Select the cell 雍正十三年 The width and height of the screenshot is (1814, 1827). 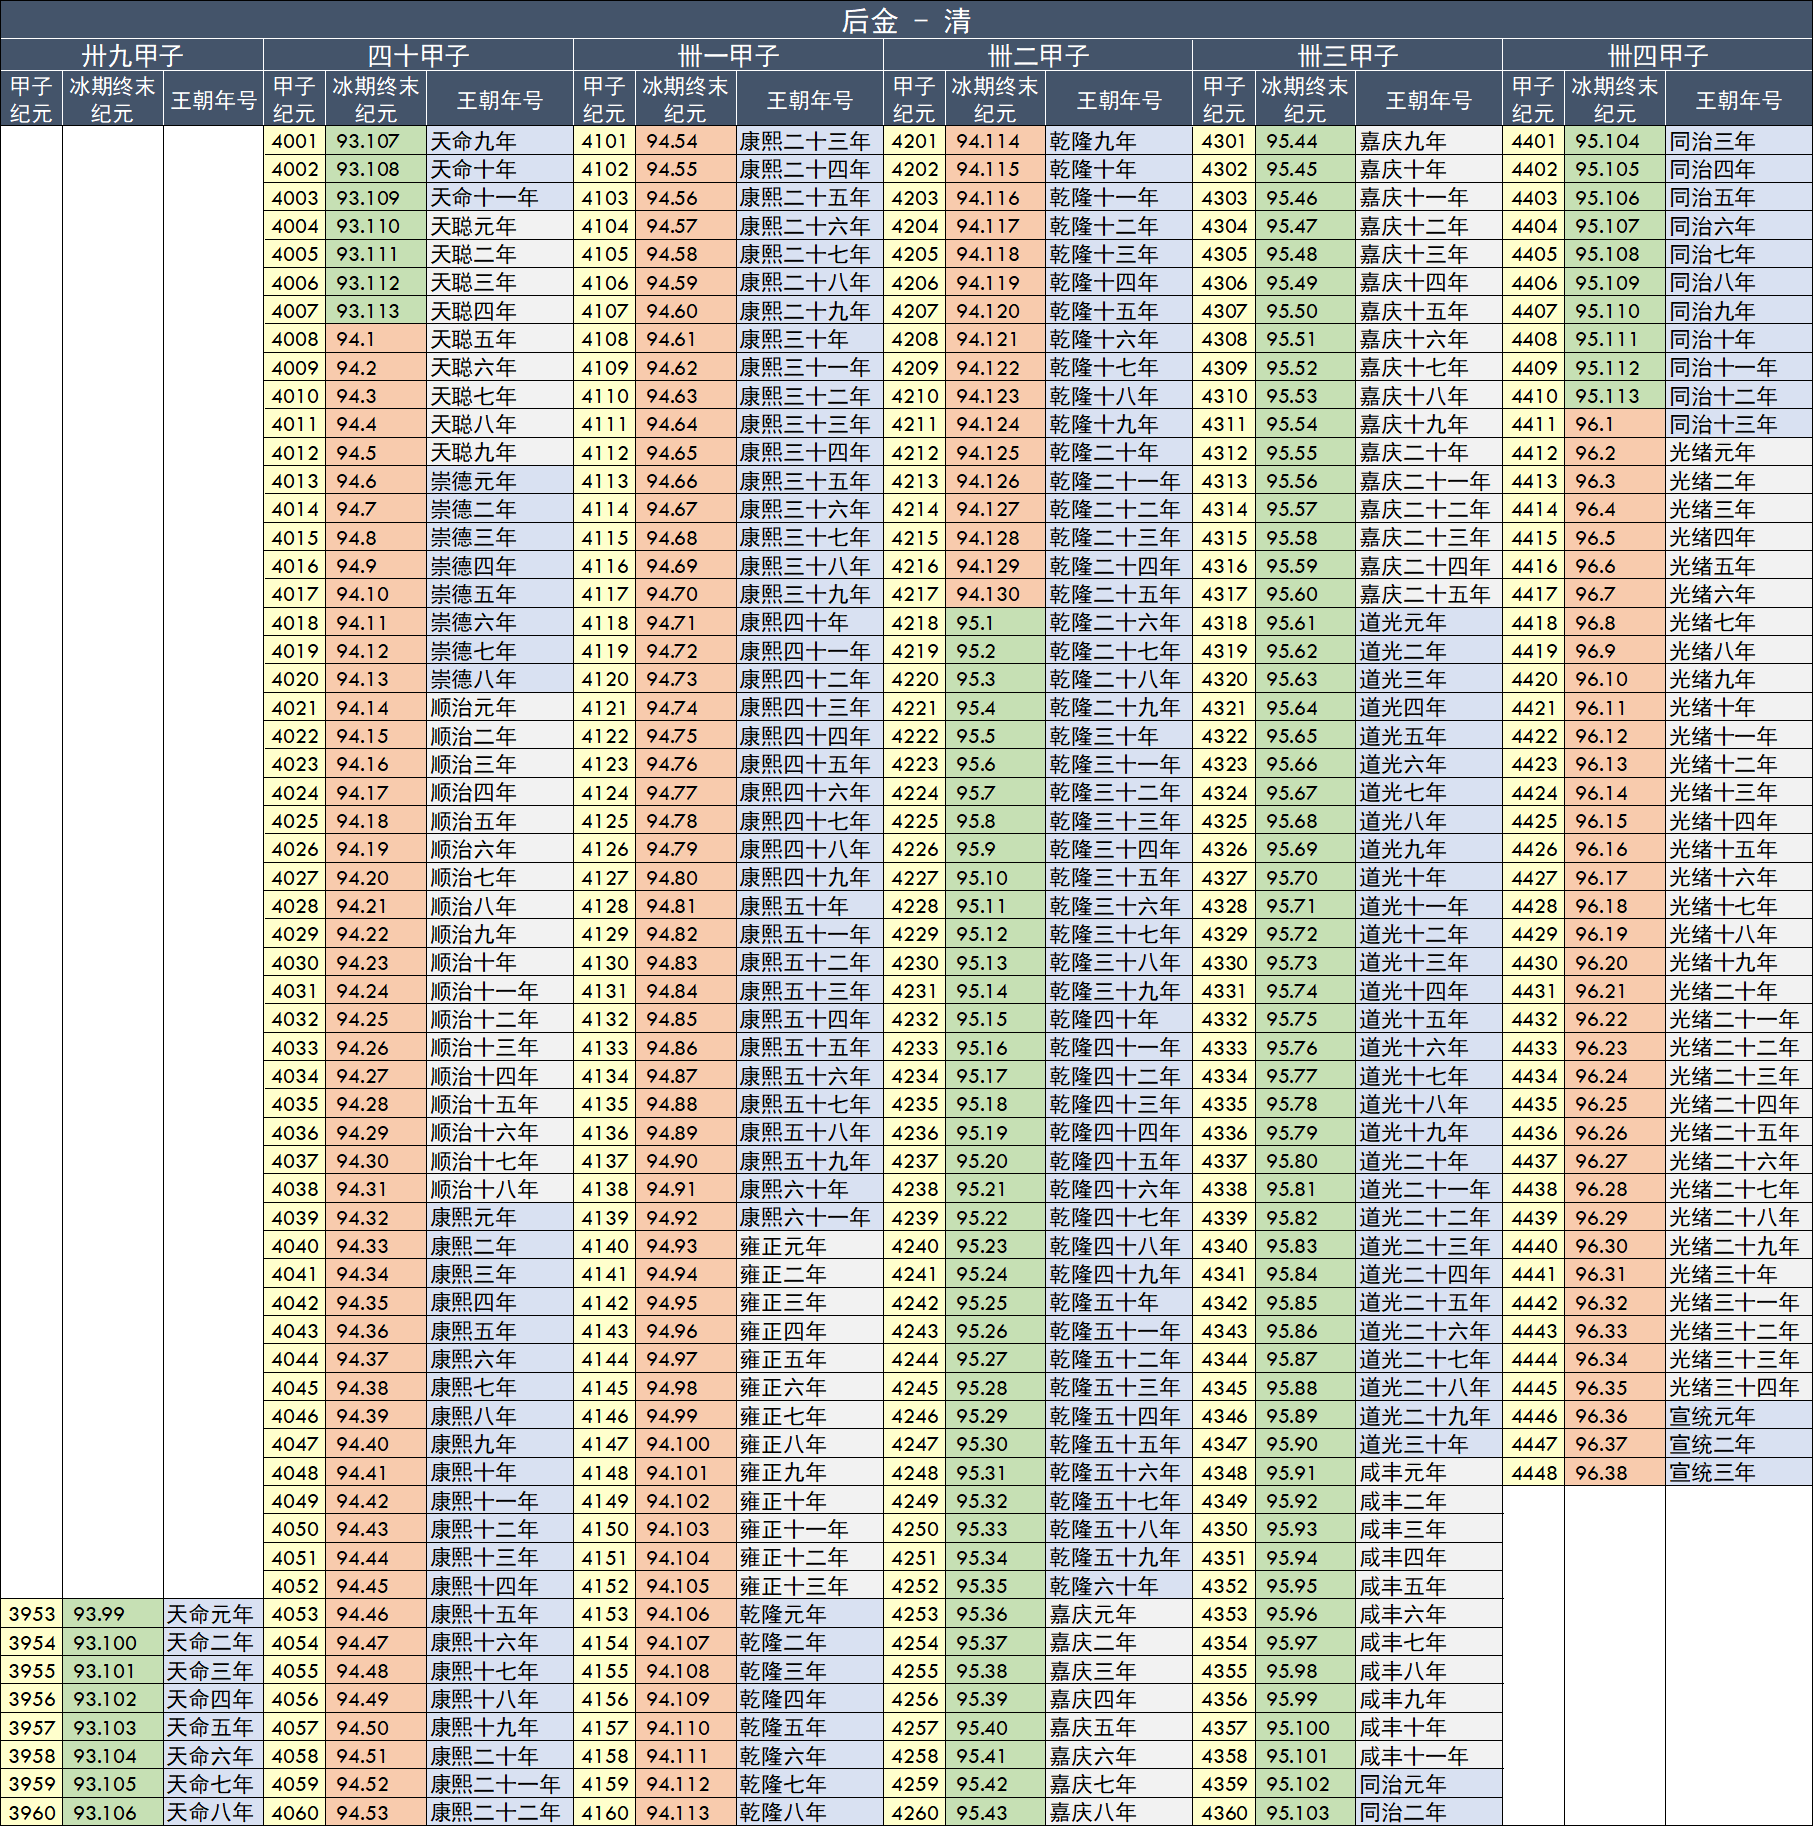[x=810, y=1586]
